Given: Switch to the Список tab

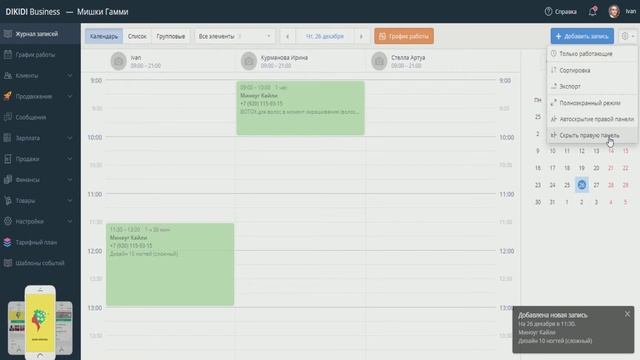Looking at the screenshot, I should (x=137, y=36).
